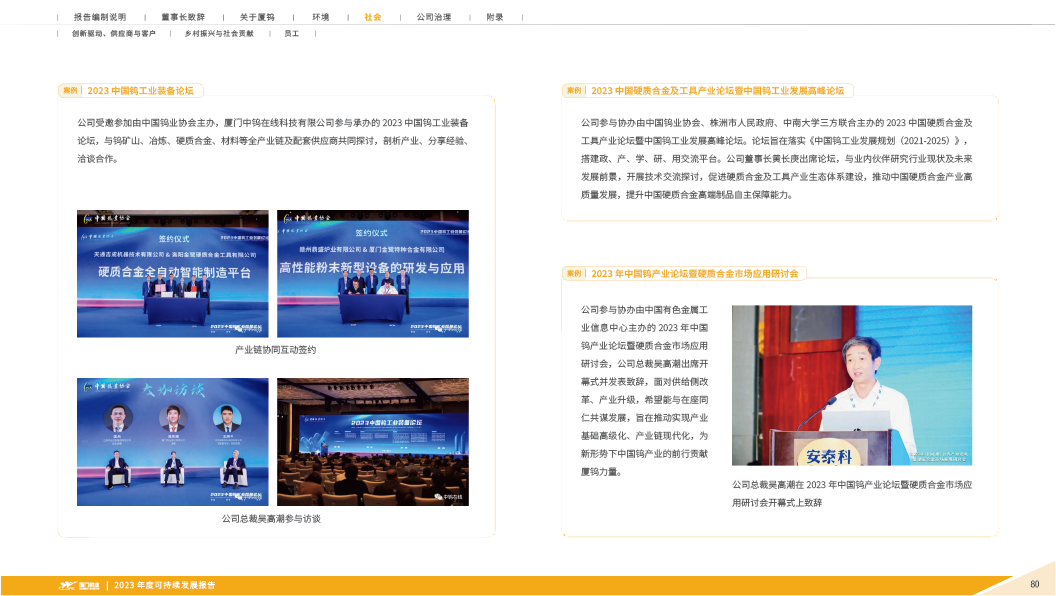Click the speaker photo at 安泰科 podium
This screenshot has height=596, width=1056.
coord(851,385)
